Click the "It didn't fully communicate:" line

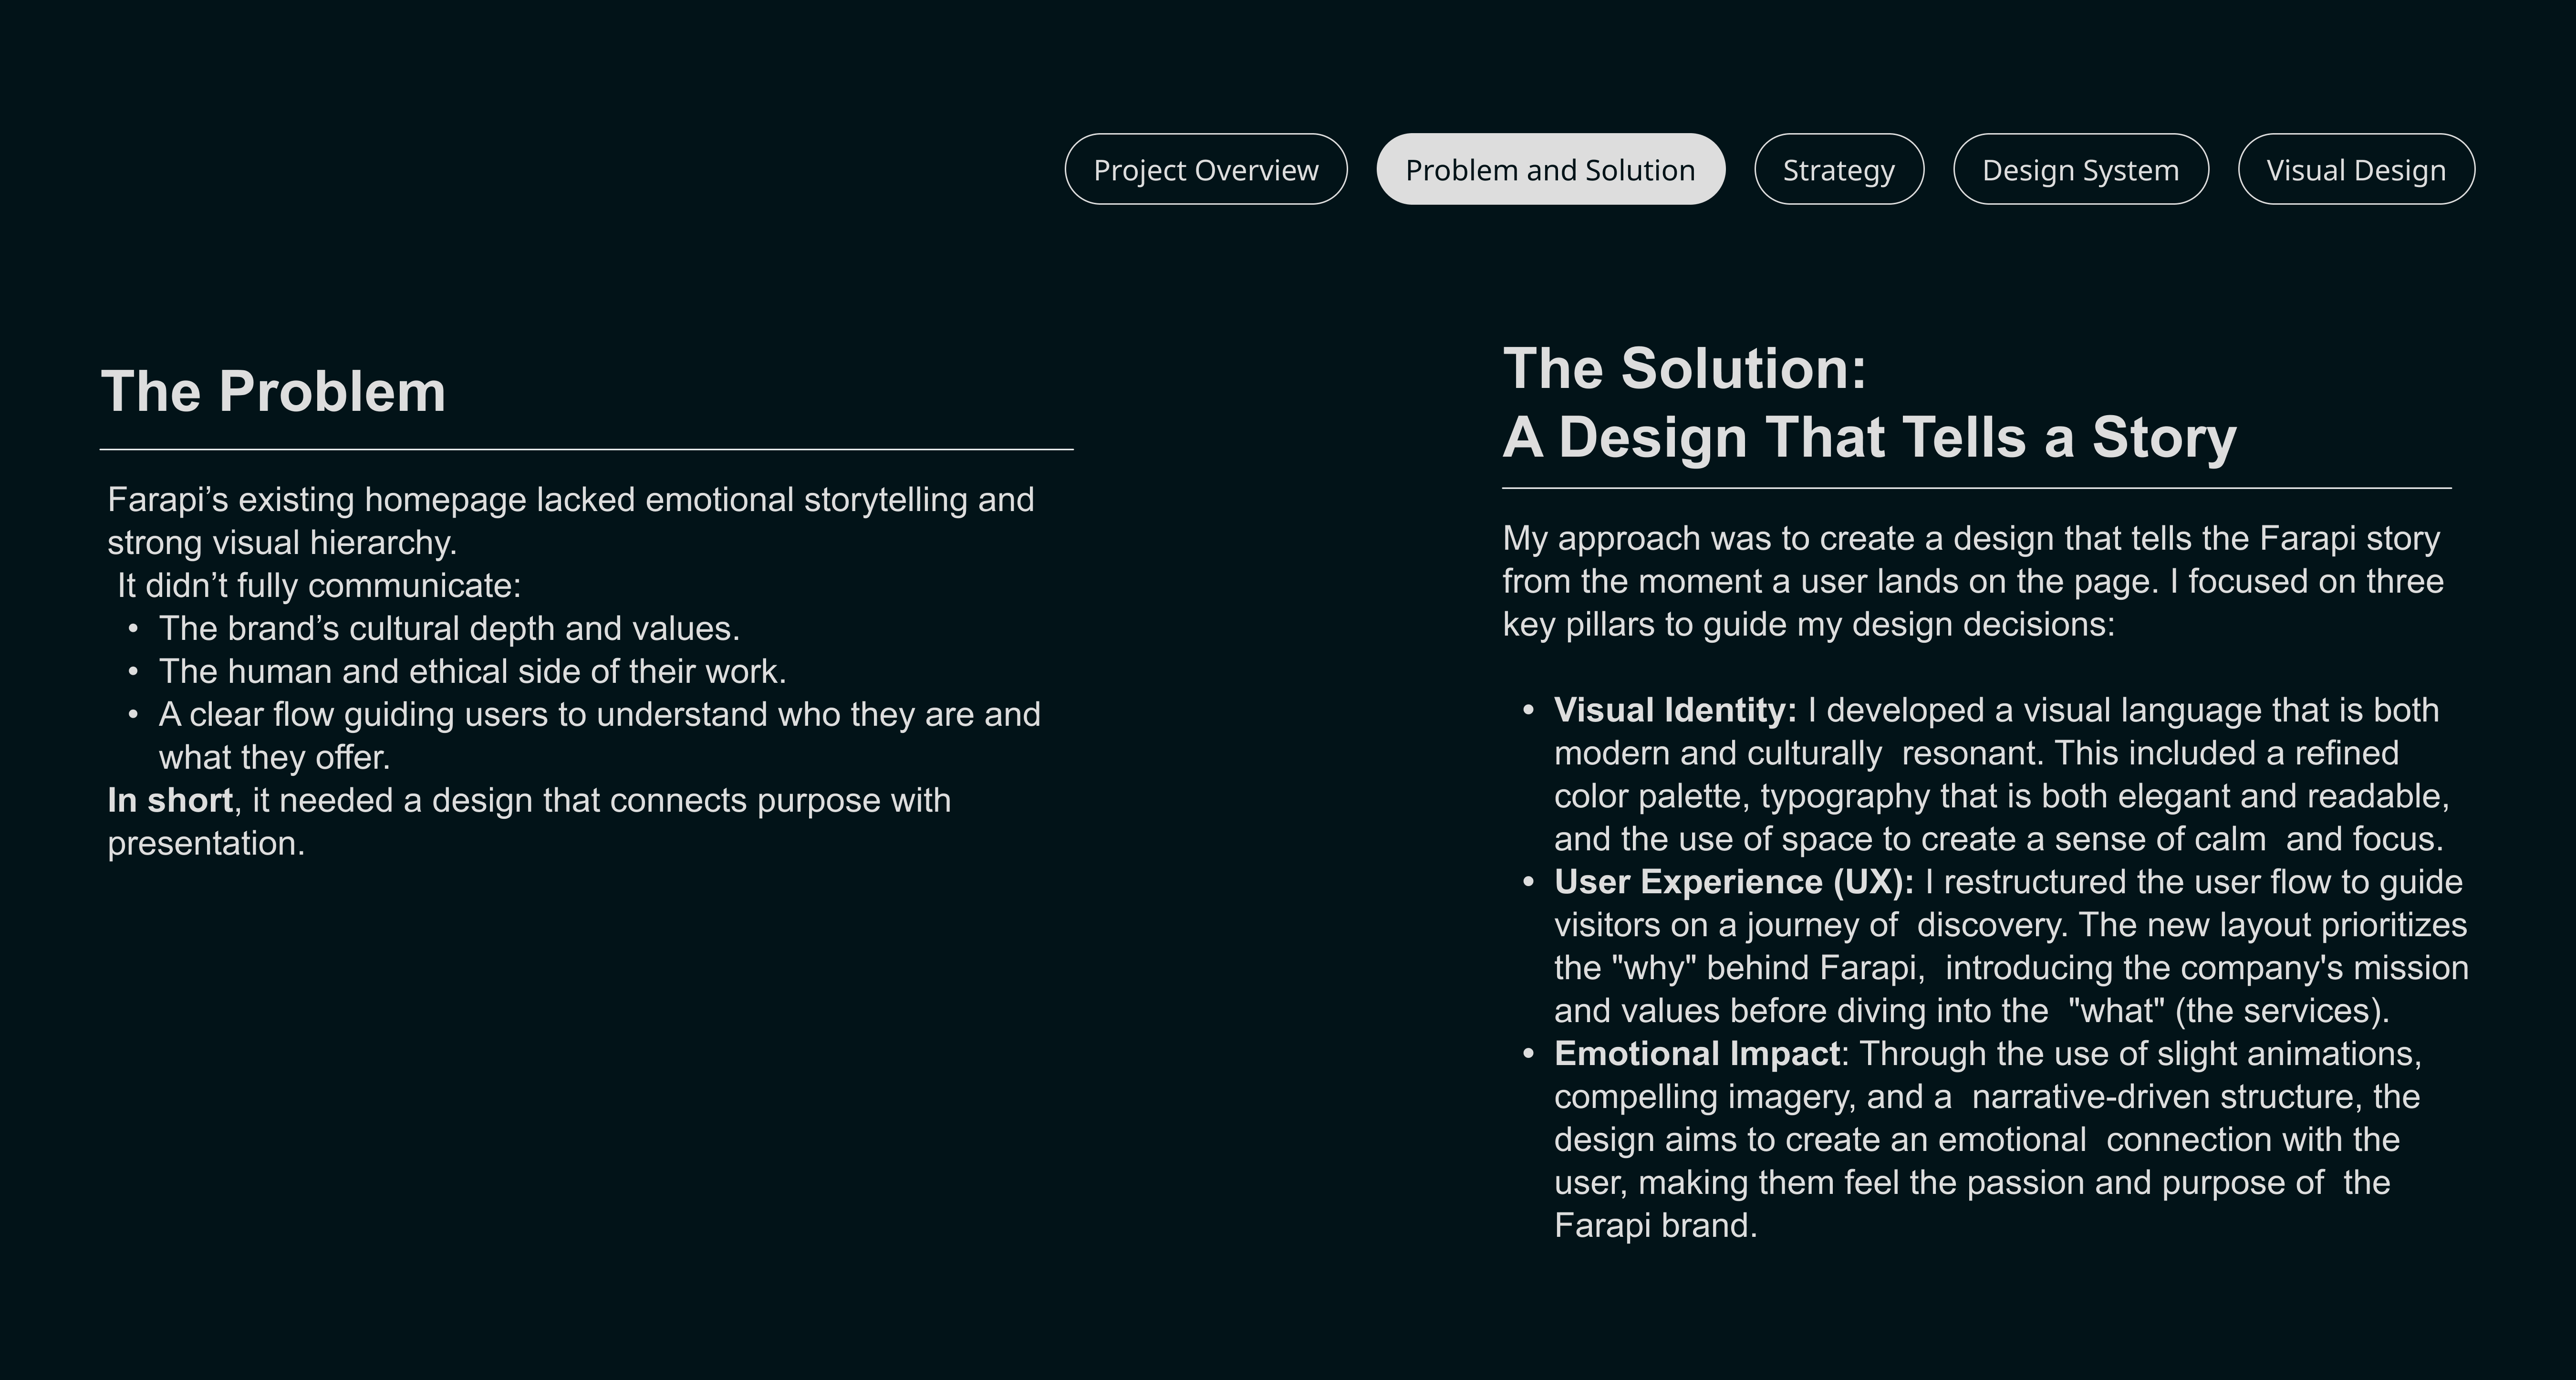pyautogui.click(x=319, y=585)
